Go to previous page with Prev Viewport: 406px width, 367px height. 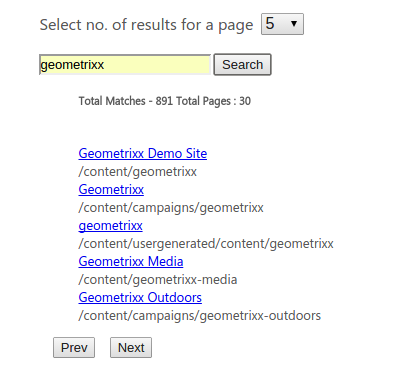tap(74, 348)
